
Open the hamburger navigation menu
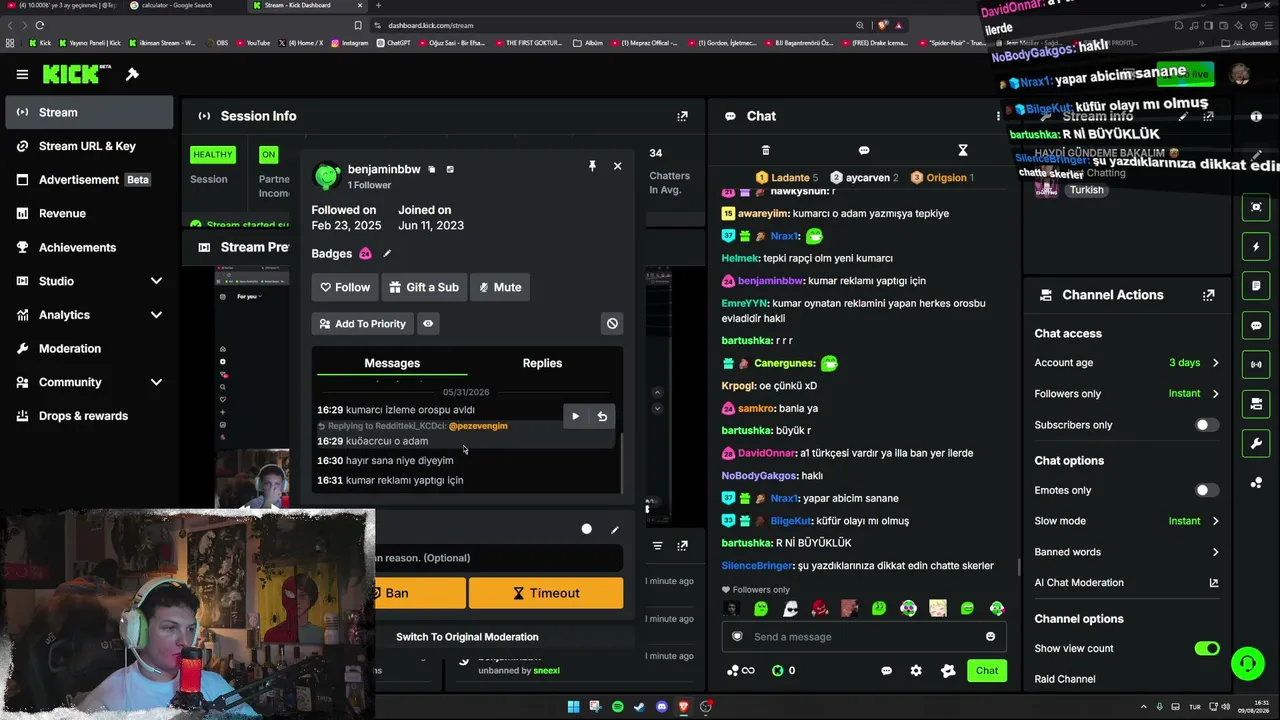(22, 74)
